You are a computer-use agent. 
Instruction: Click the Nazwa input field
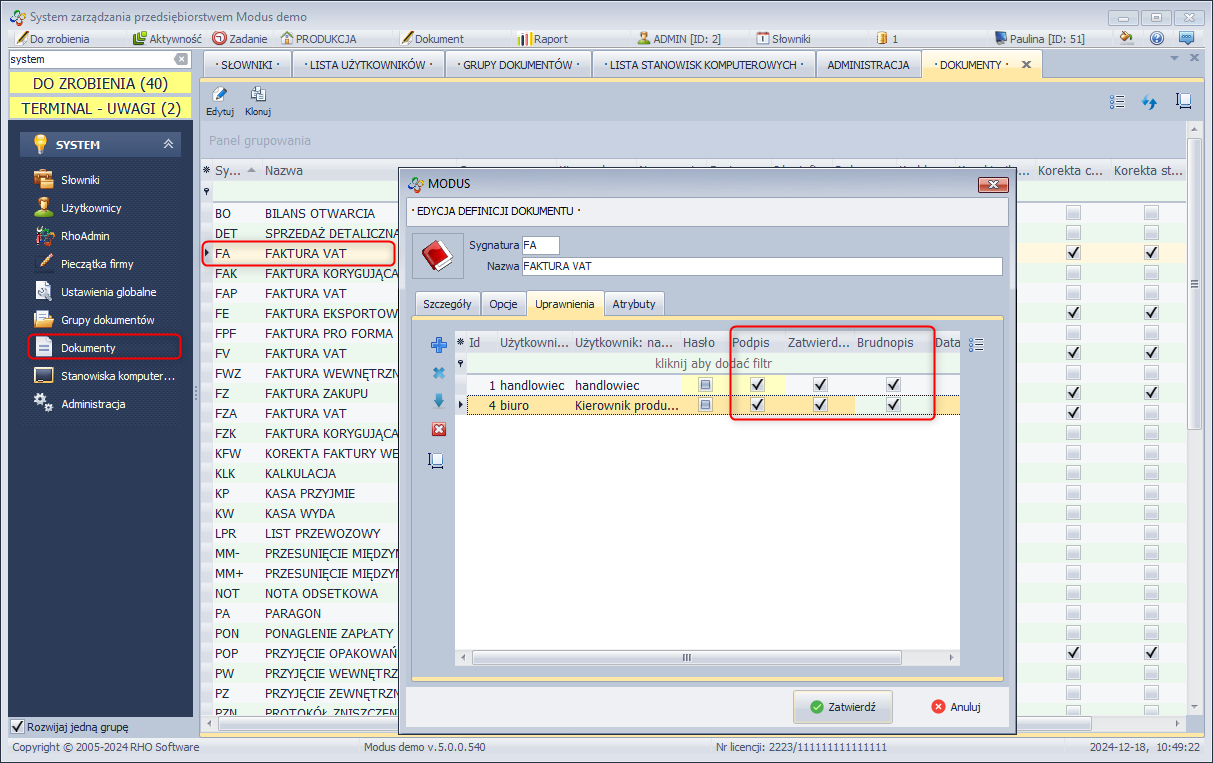point(761,266)
